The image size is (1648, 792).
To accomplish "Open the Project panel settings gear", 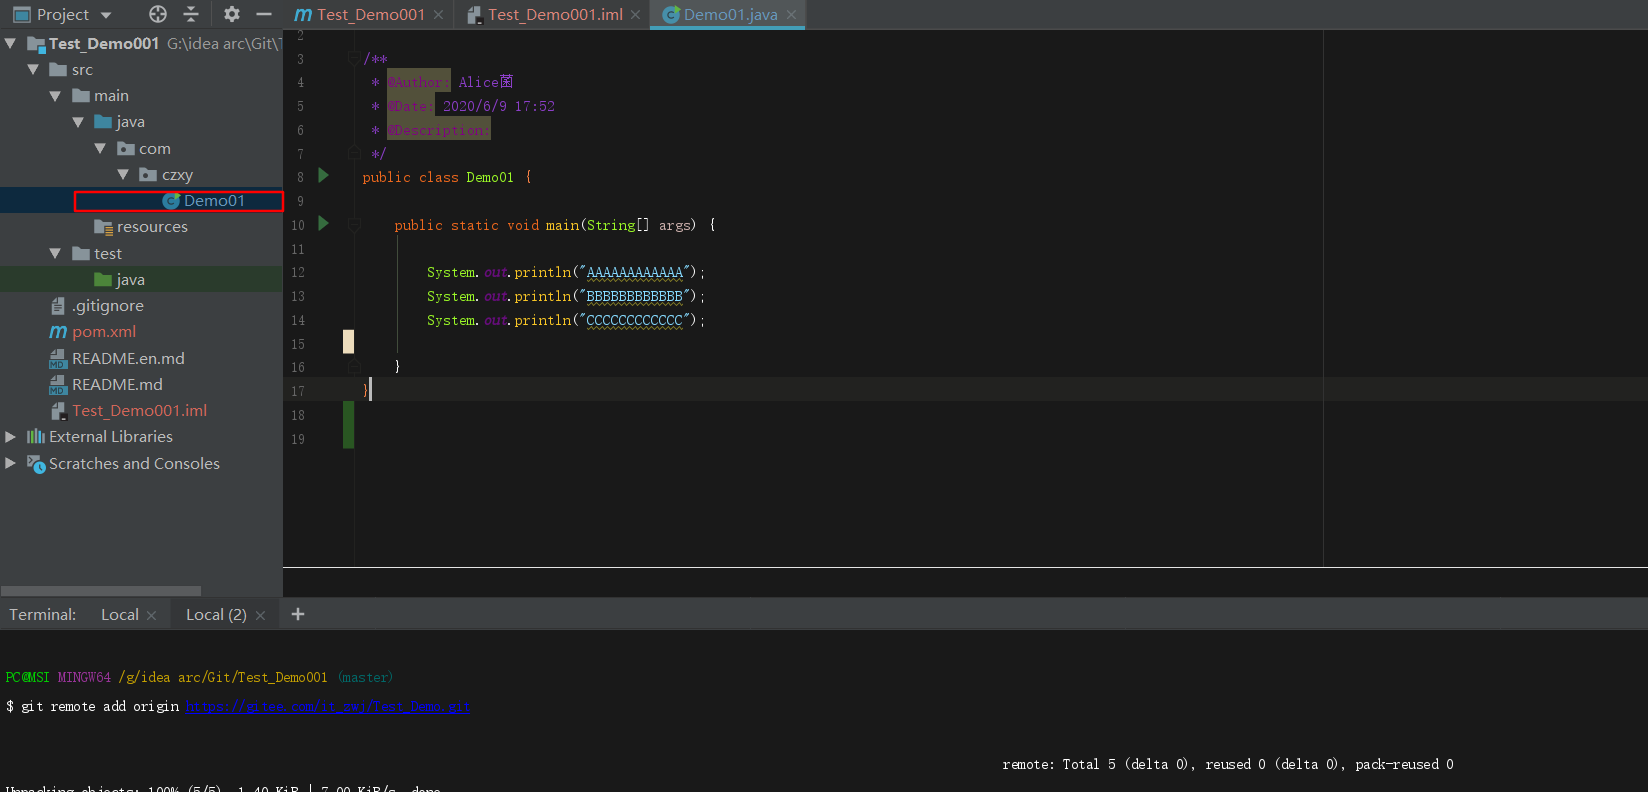I will [232, 14].
